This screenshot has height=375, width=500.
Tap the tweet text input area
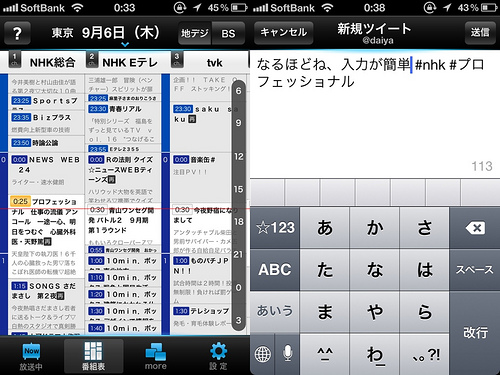375,114
